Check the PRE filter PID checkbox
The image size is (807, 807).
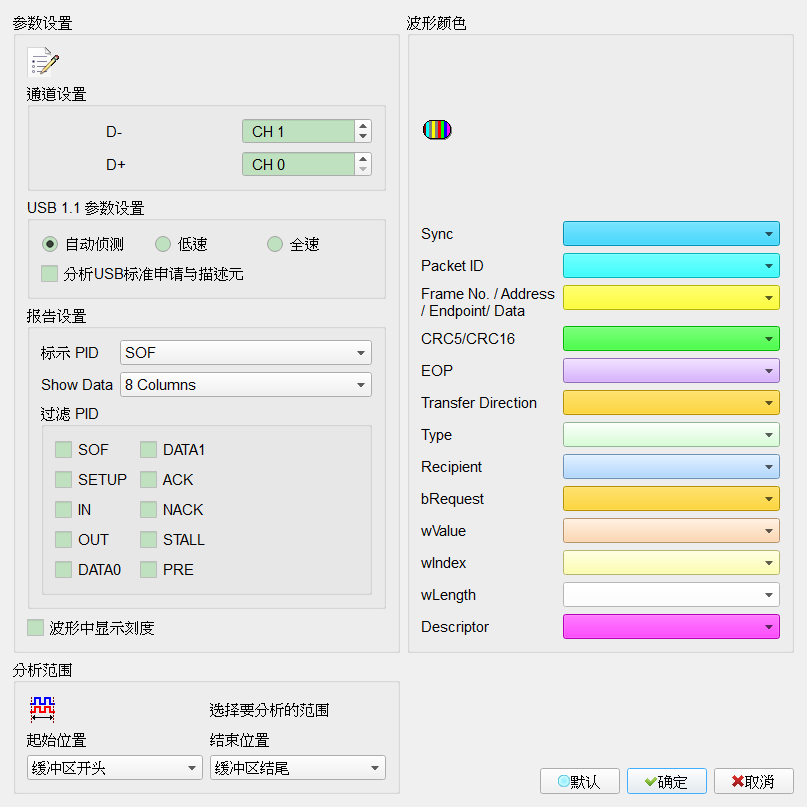(x=148, y=570)
